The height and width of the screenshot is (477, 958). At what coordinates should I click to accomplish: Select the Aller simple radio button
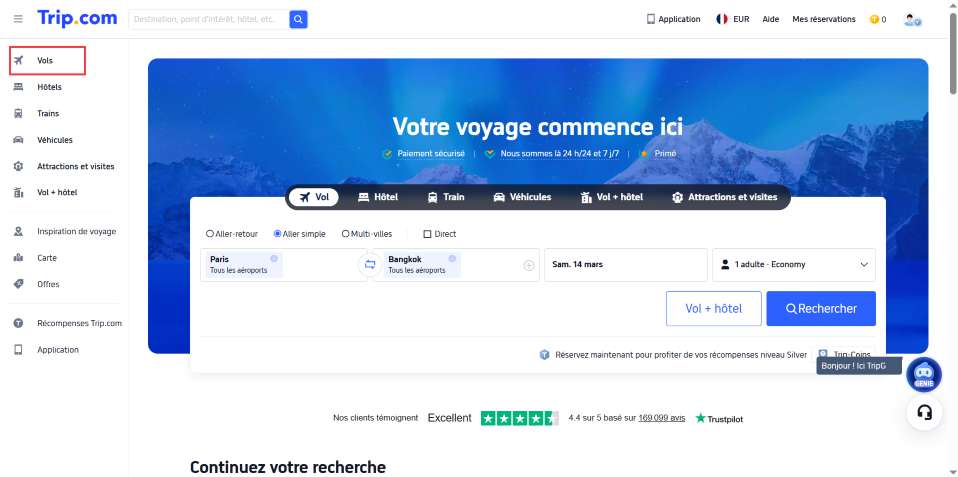(277, 234)
